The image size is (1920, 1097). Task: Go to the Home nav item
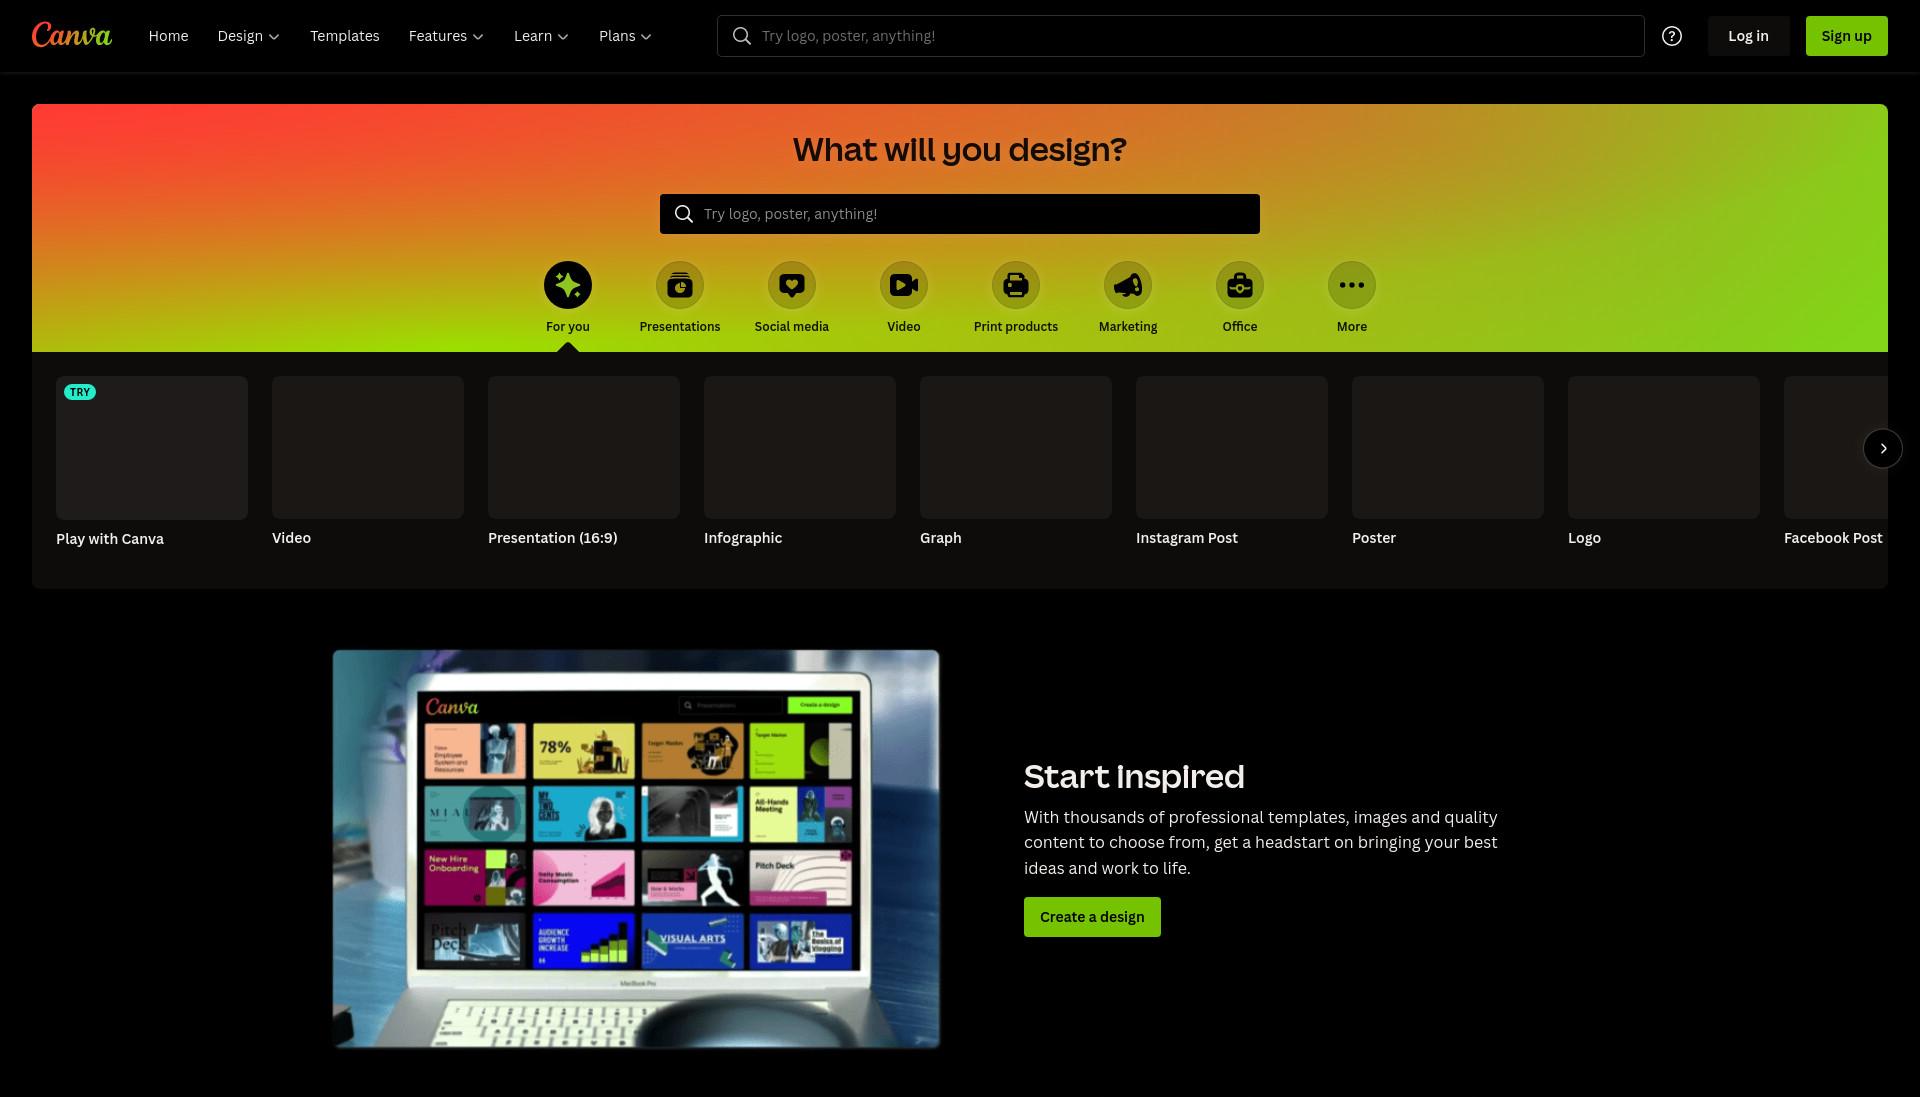168,36
